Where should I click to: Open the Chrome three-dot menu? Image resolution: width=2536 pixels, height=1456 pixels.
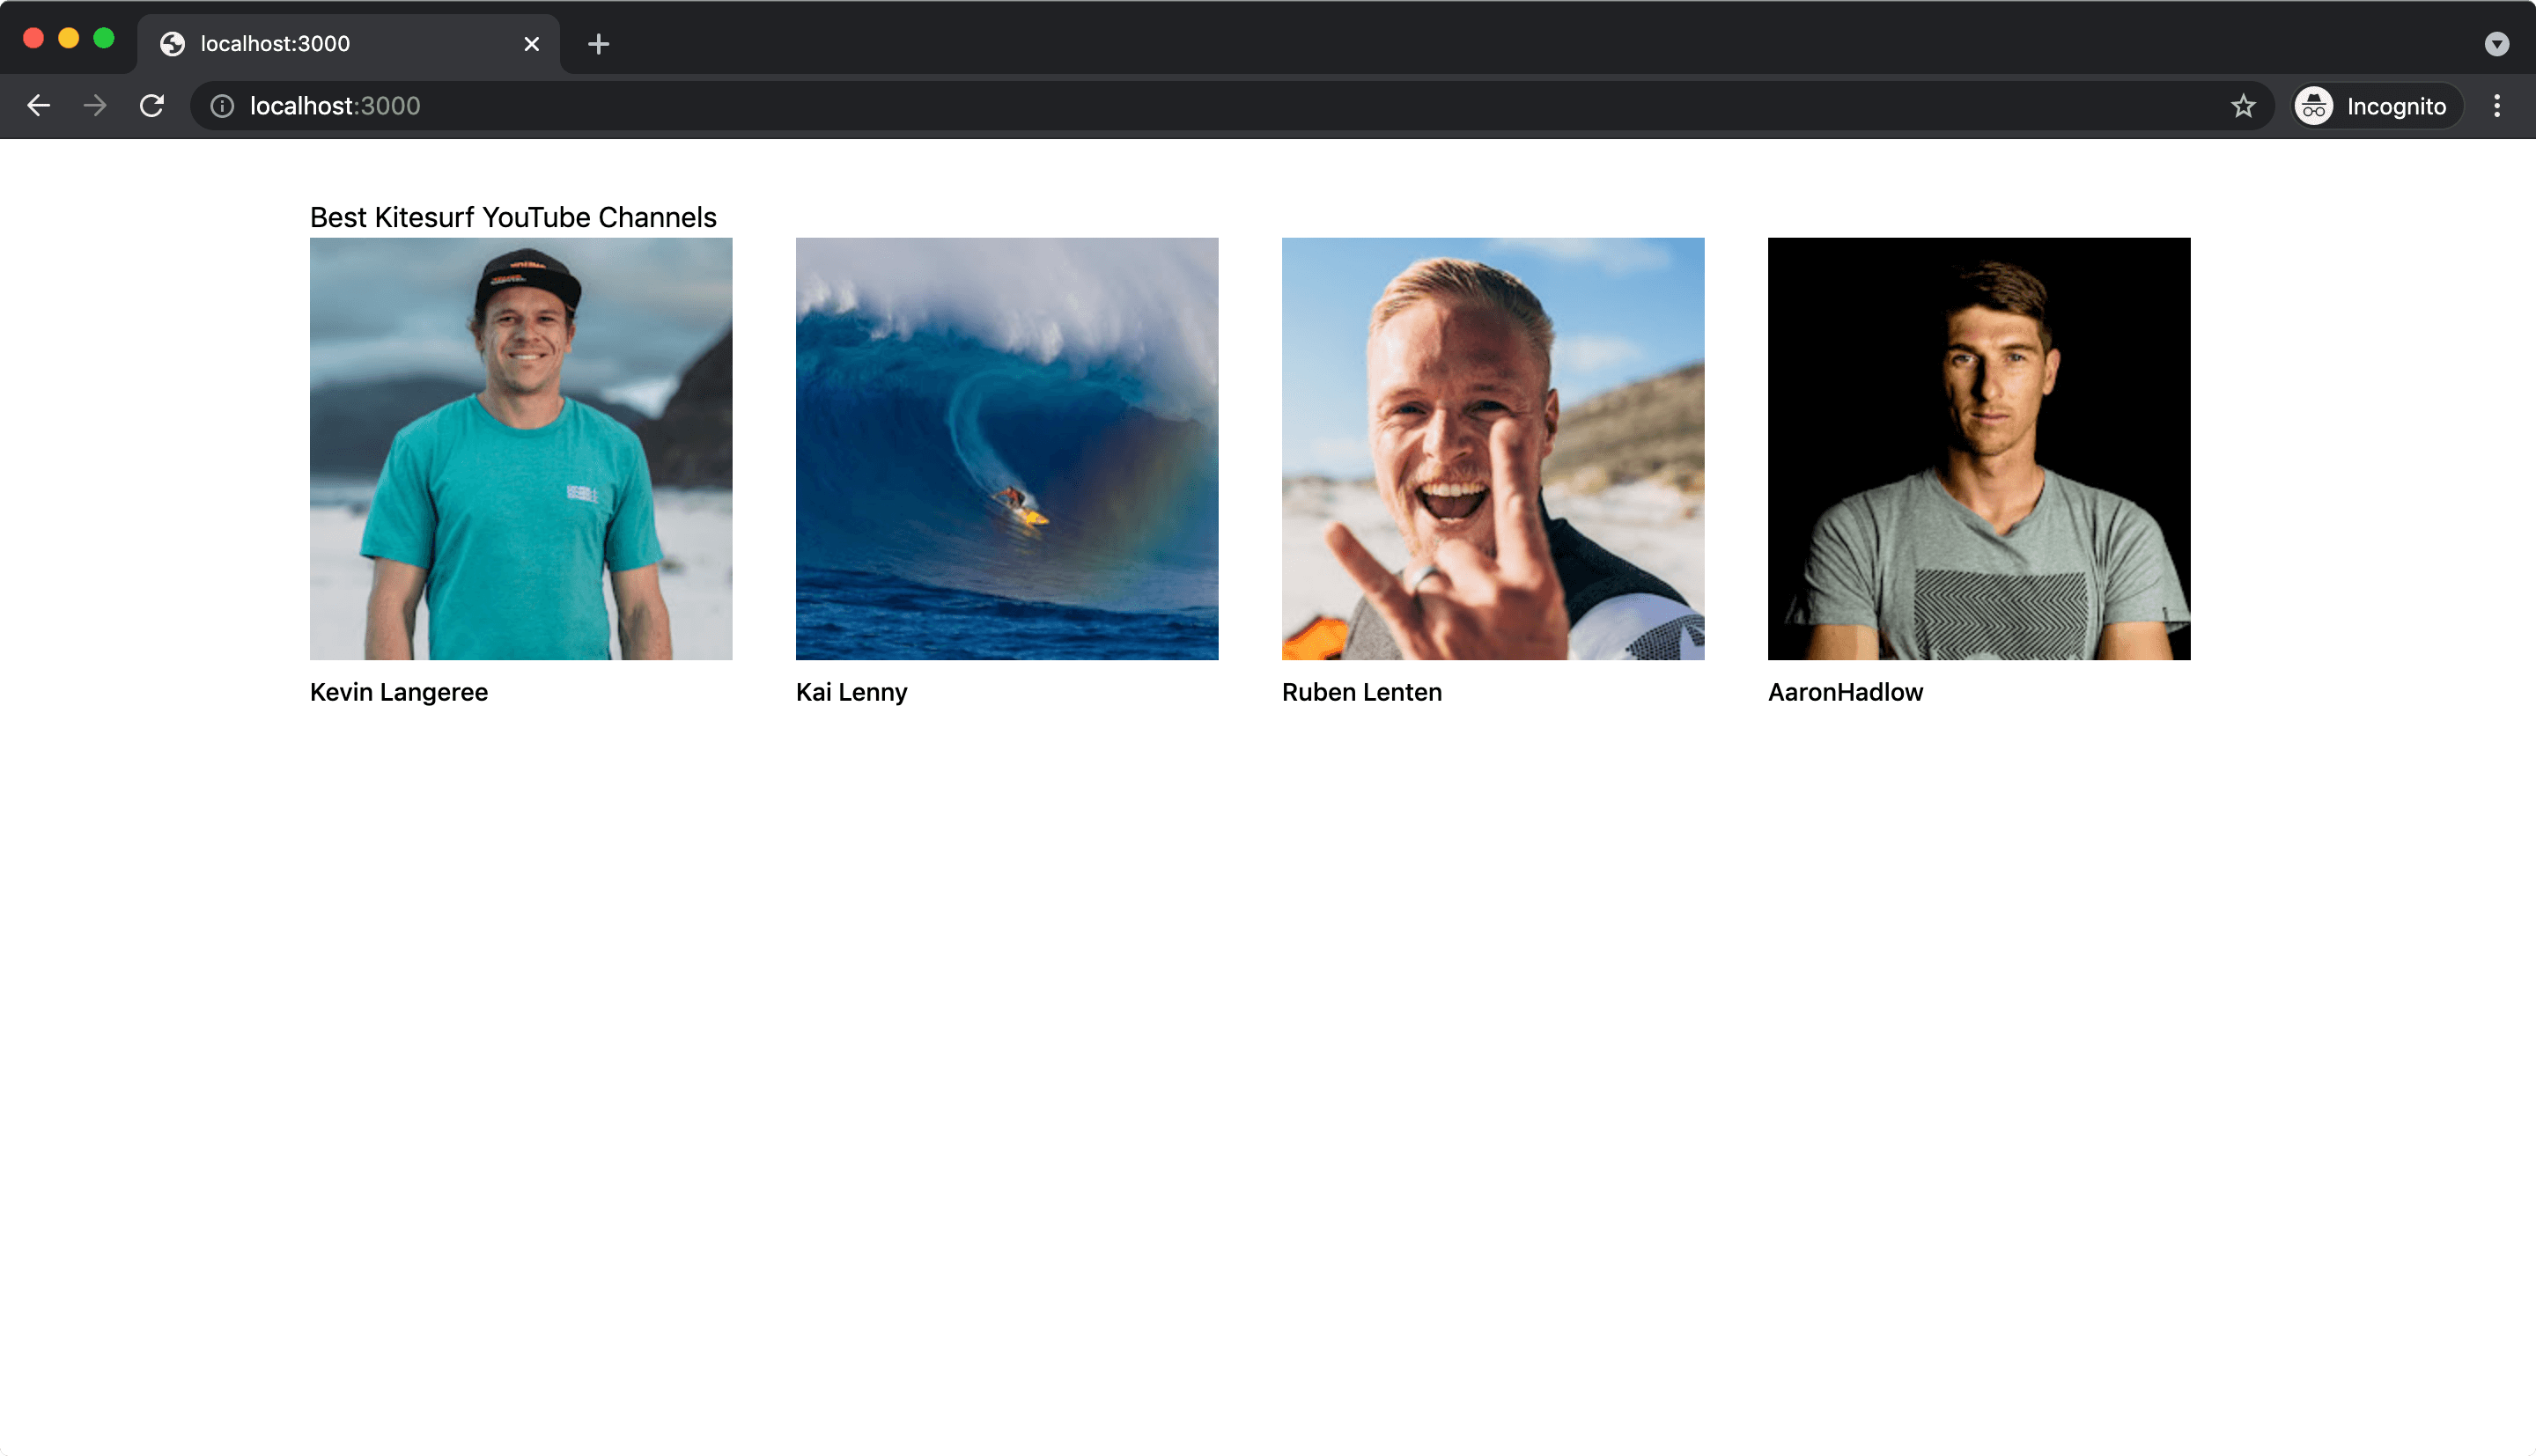(x=2497, y=106)
